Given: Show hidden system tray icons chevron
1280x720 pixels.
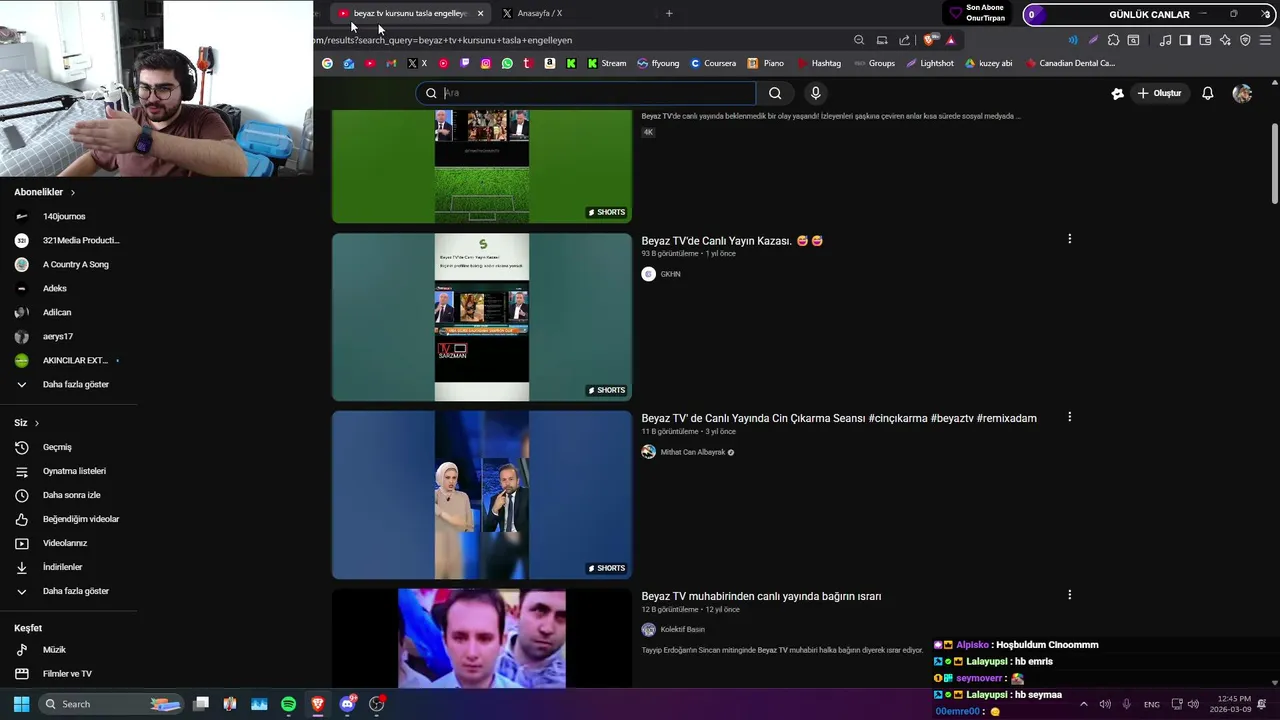Looking at the screenshot, I should 1083,704.
